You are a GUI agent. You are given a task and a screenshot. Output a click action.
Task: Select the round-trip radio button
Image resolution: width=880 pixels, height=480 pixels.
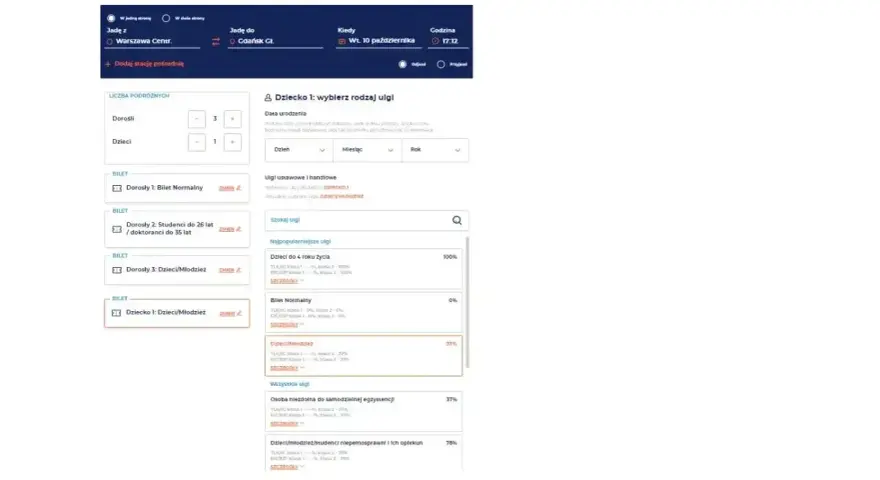pyautogui.click(x=166, y=18)
